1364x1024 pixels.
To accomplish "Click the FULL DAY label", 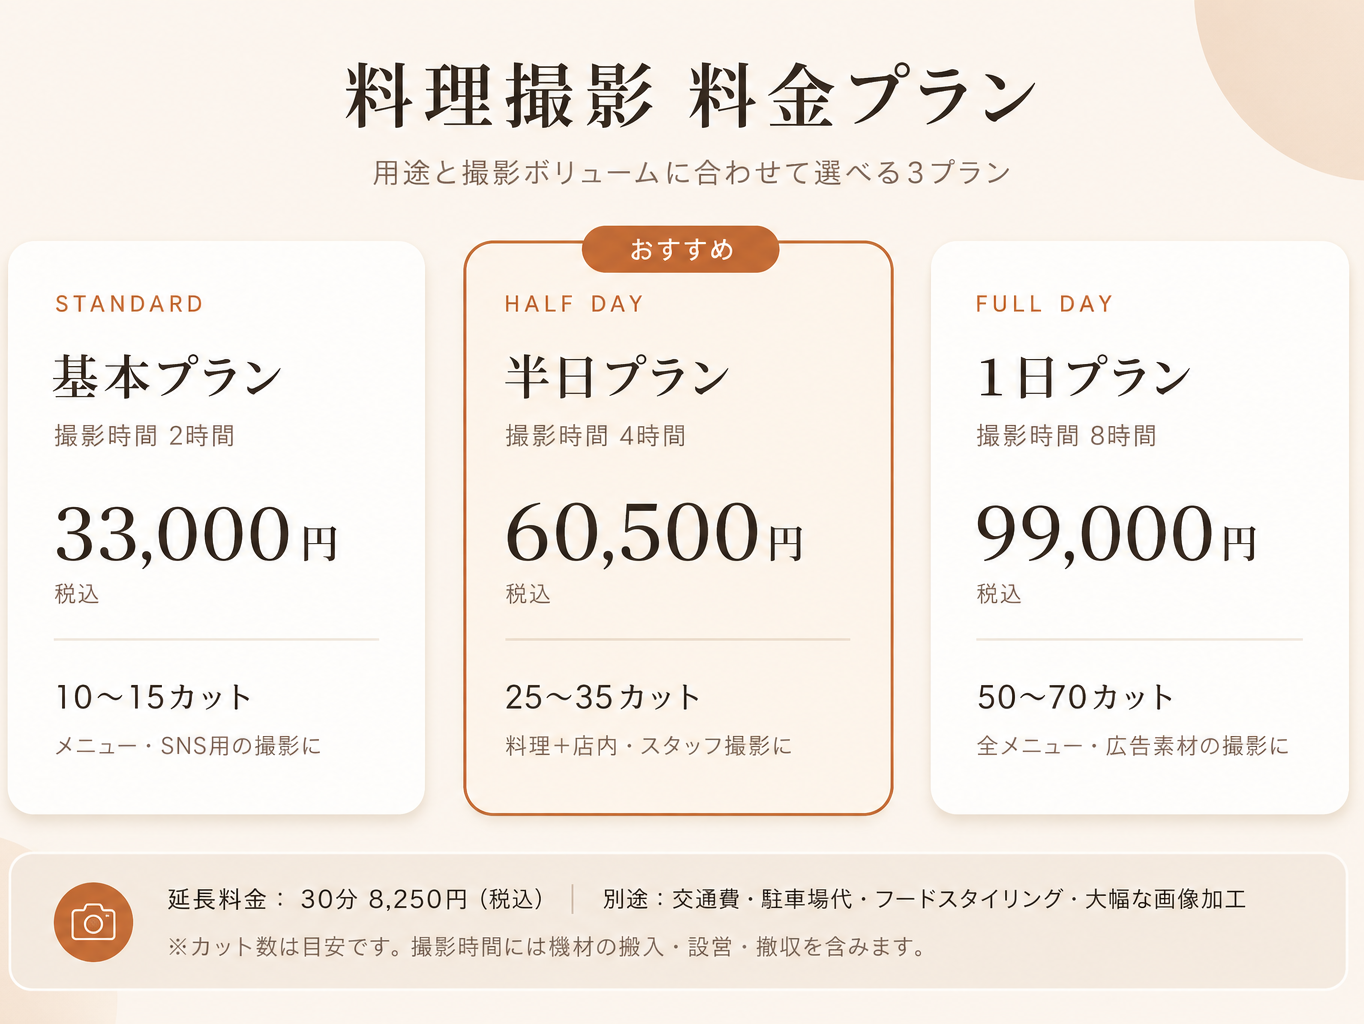I will coord(1045,304).
